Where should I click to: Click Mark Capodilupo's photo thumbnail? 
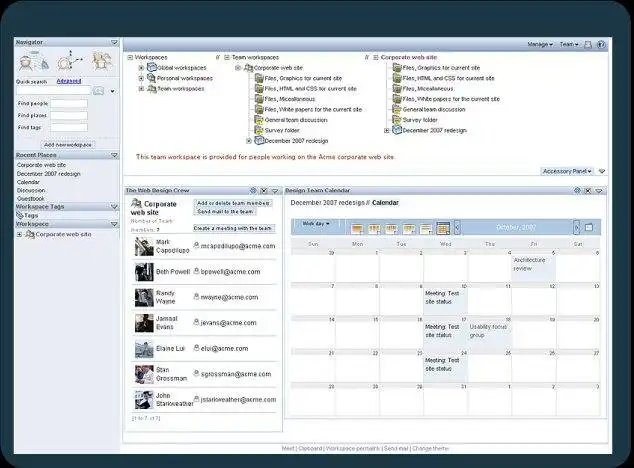coord(144,246)
